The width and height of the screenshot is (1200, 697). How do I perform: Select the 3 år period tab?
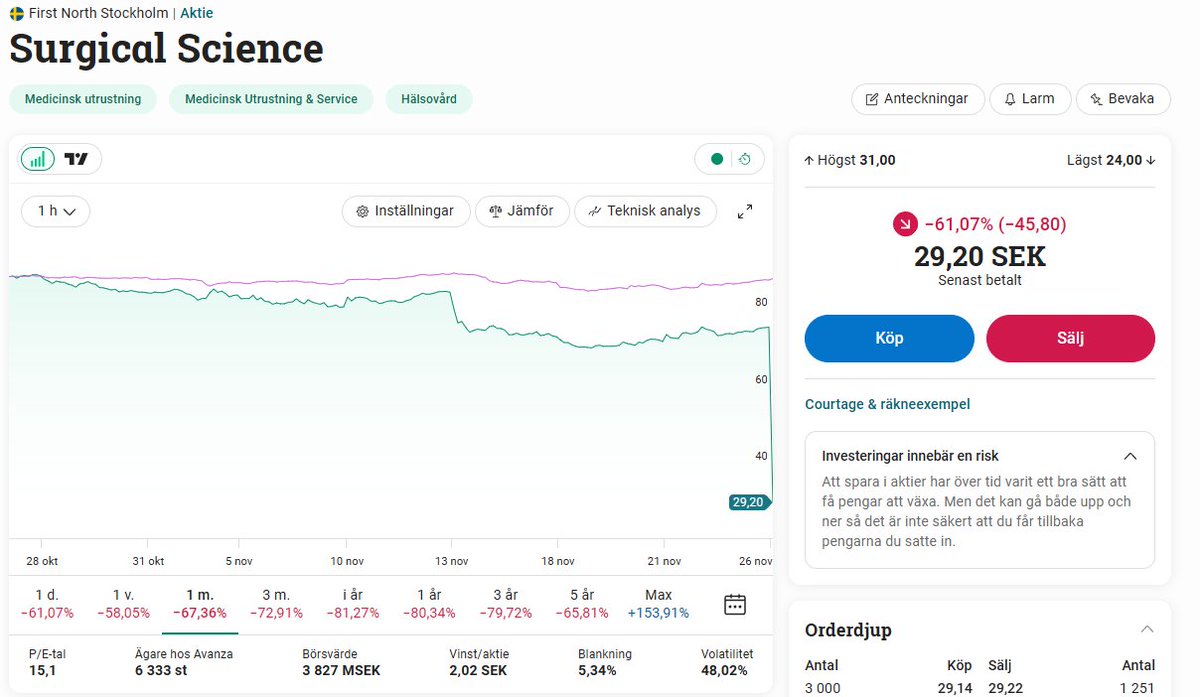505,604
